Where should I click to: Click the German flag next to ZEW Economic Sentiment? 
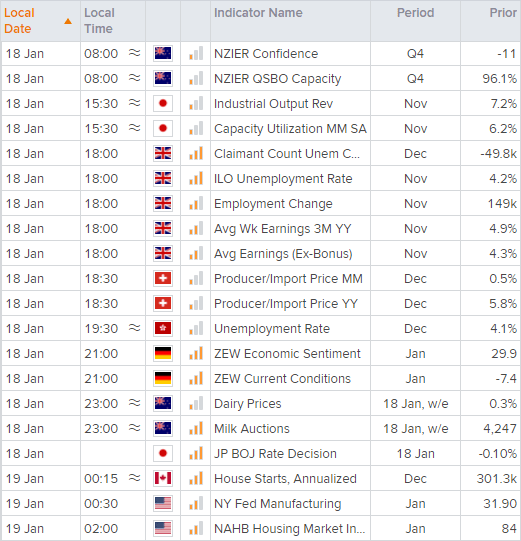click(163, 353)
